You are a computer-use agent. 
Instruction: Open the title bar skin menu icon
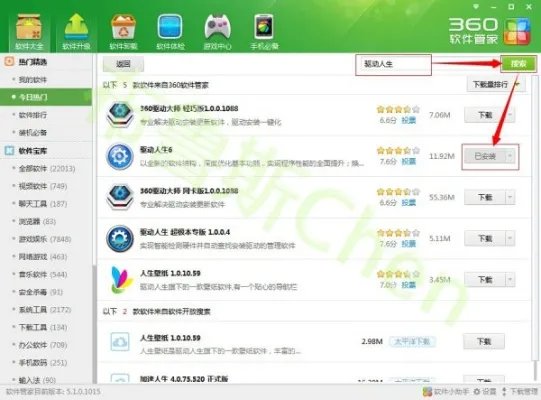pyautogui.click(x=476, y=7)
